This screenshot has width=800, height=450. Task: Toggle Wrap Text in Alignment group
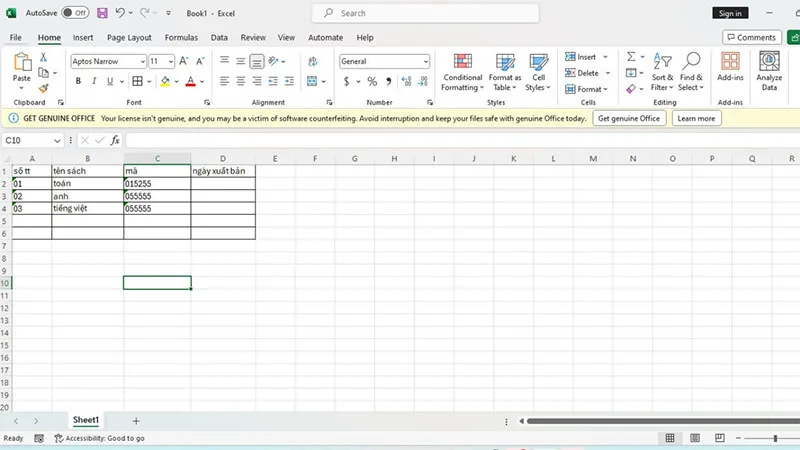[313, 61]
